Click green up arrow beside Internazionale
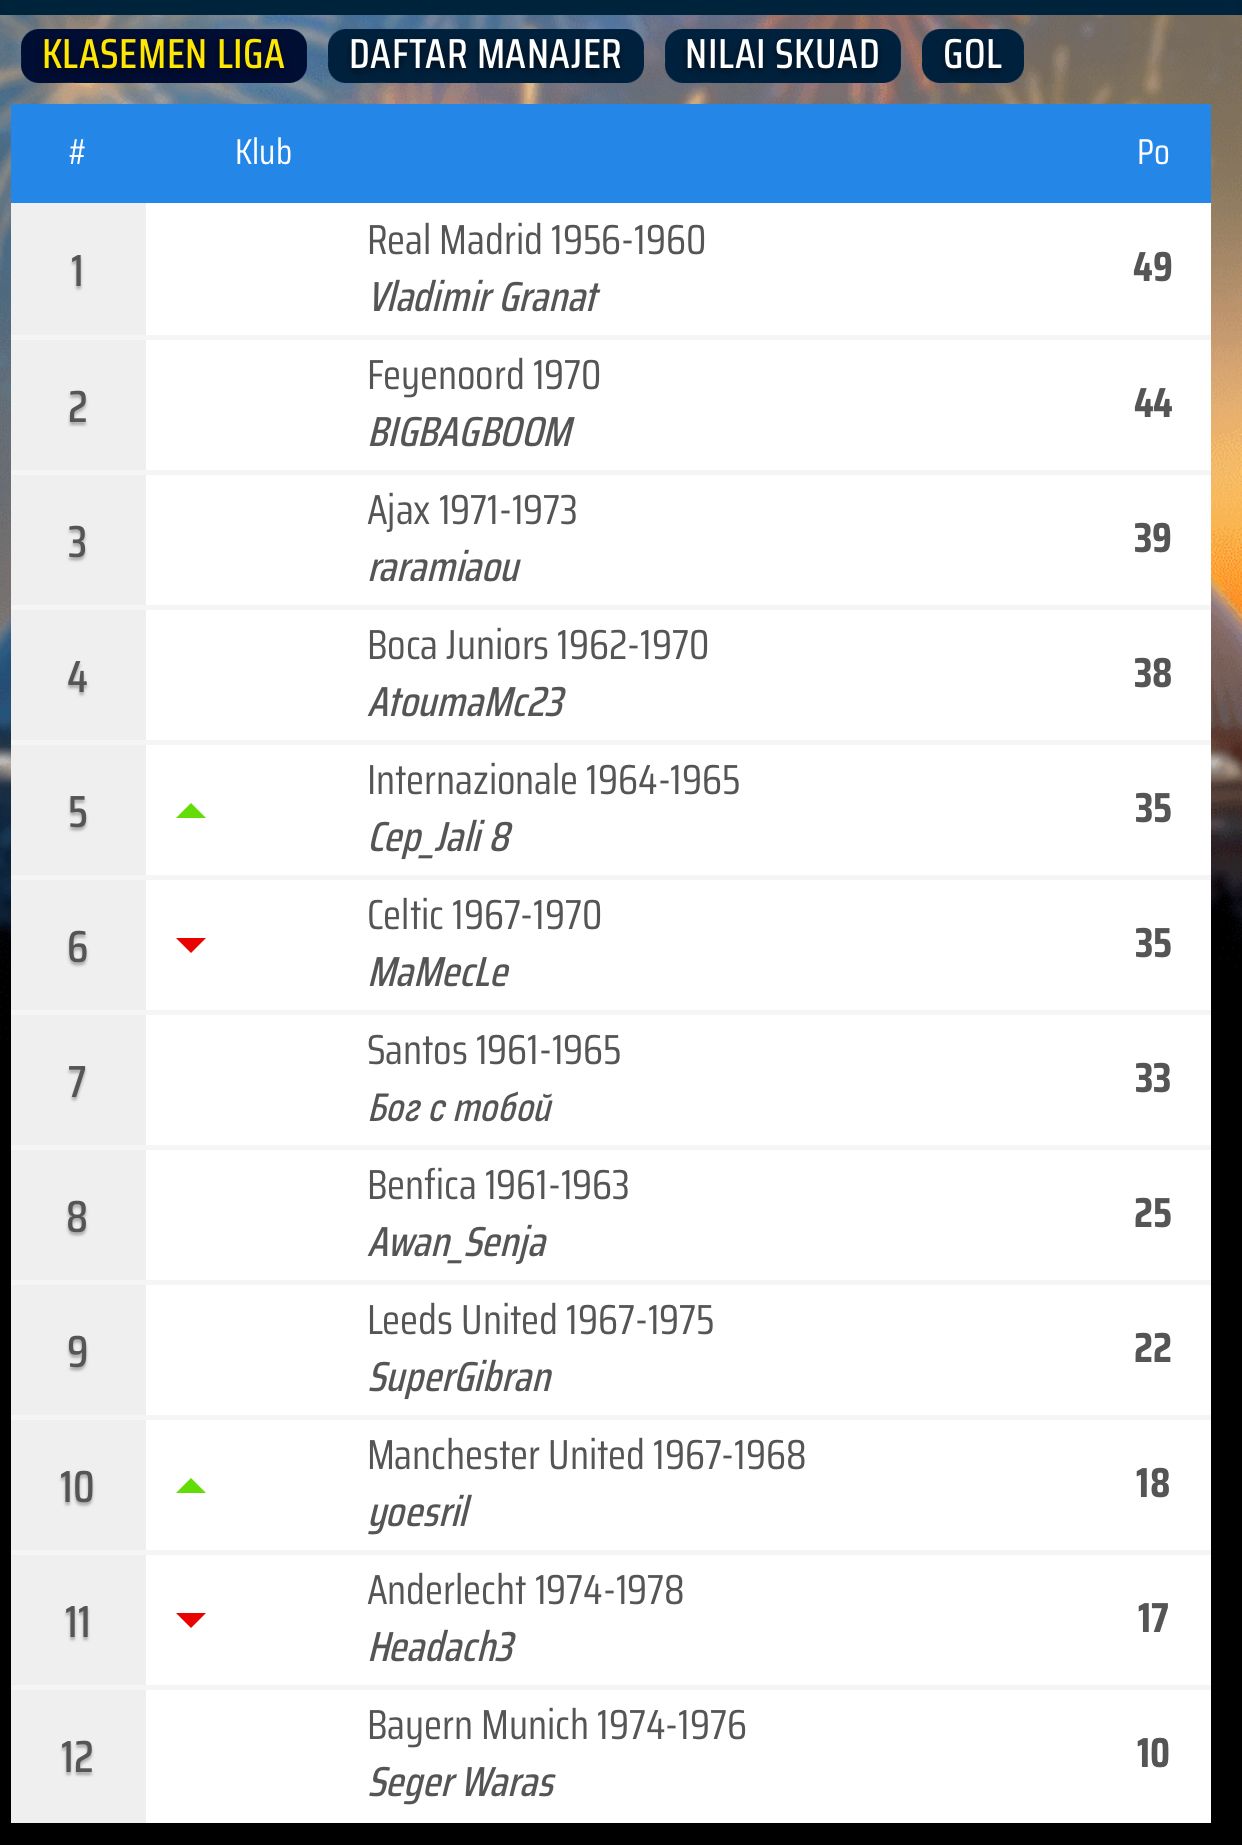Viewport: 1242px width, 1845px height. pos(190,811)
